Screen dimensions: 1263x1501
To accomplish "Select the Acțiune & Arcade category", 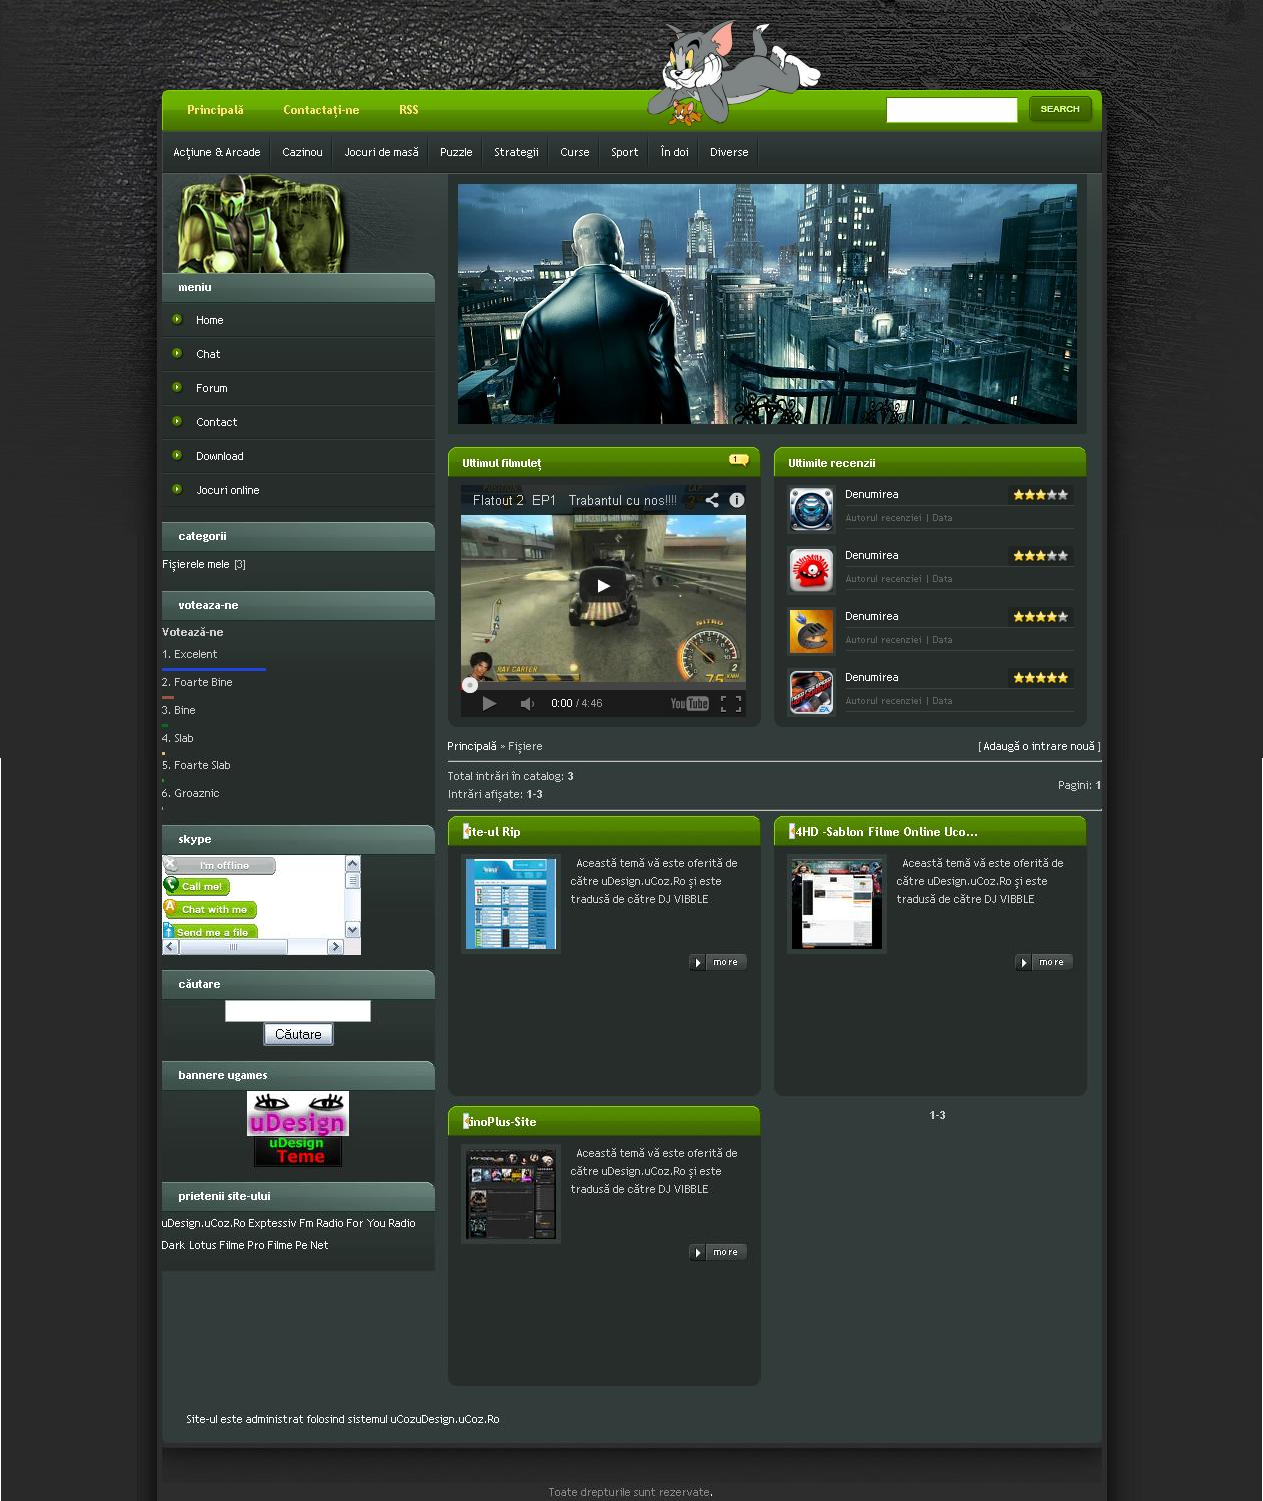I will [x=217, y=152].
